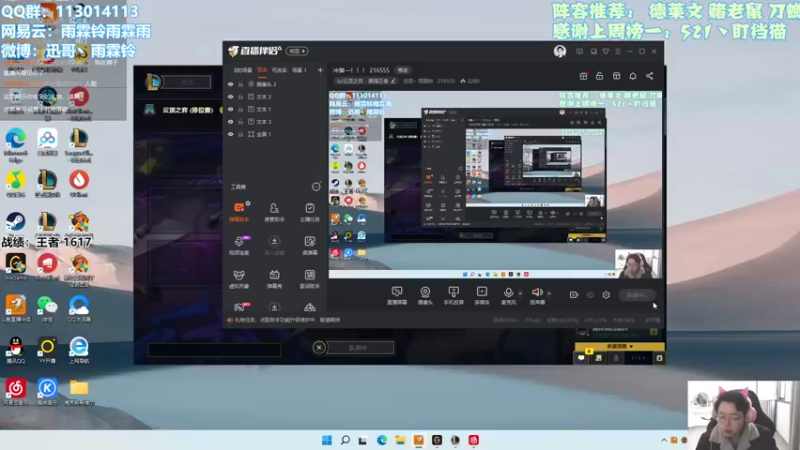Hide the 文本 1 source with its eye
800x450 pixels.
[x=231, y=109]
